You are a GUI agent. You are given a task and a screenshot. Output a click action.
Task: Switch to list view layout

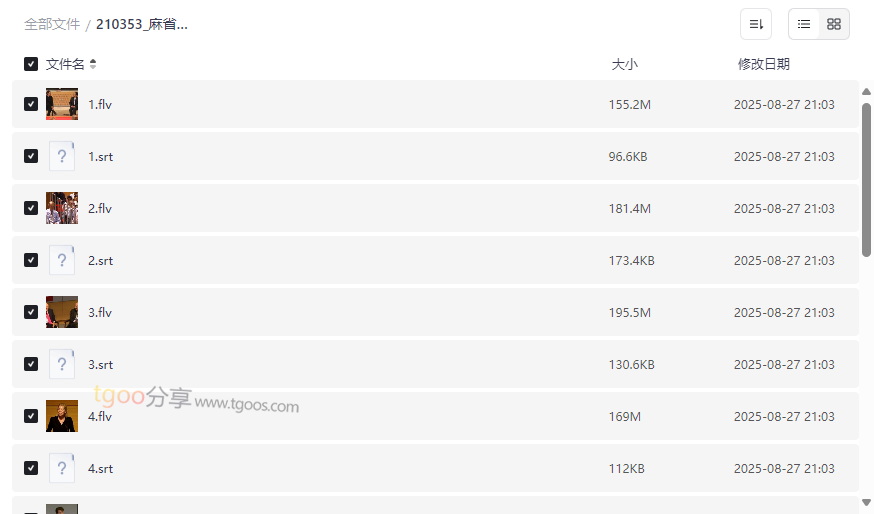[804, 24]
